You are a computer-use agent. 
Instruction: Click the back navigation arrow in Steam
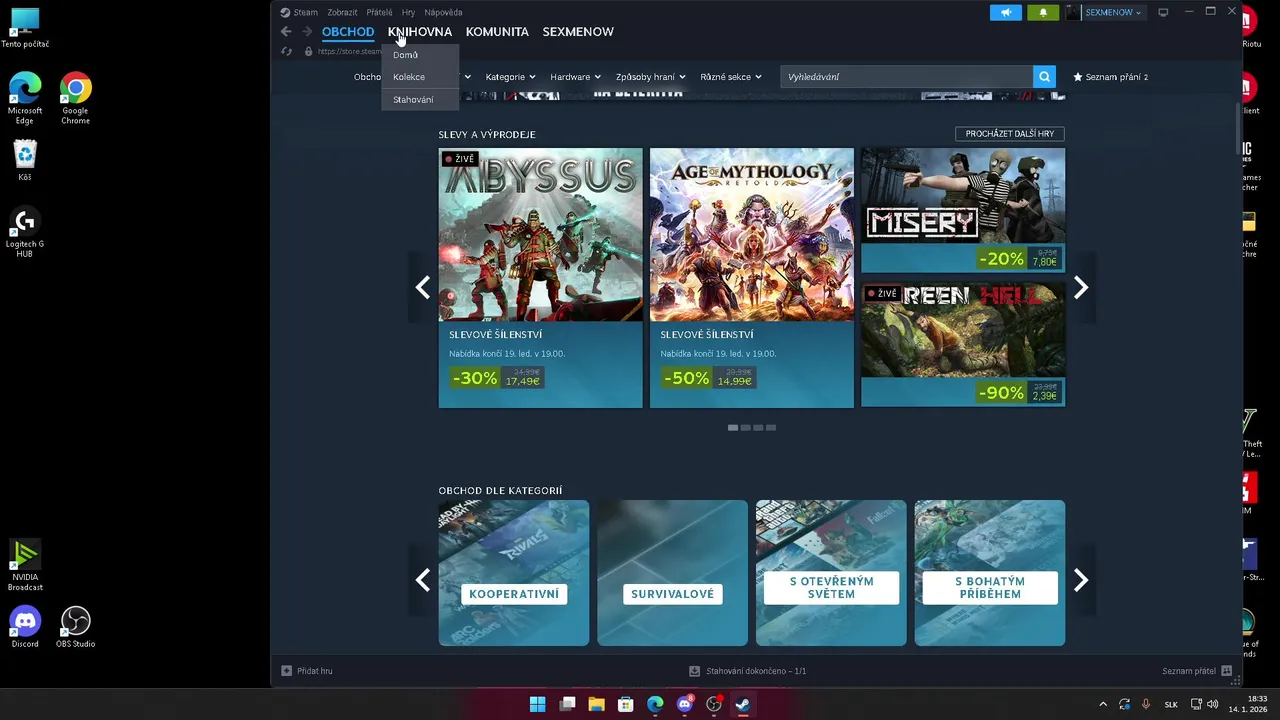[286, 32]
